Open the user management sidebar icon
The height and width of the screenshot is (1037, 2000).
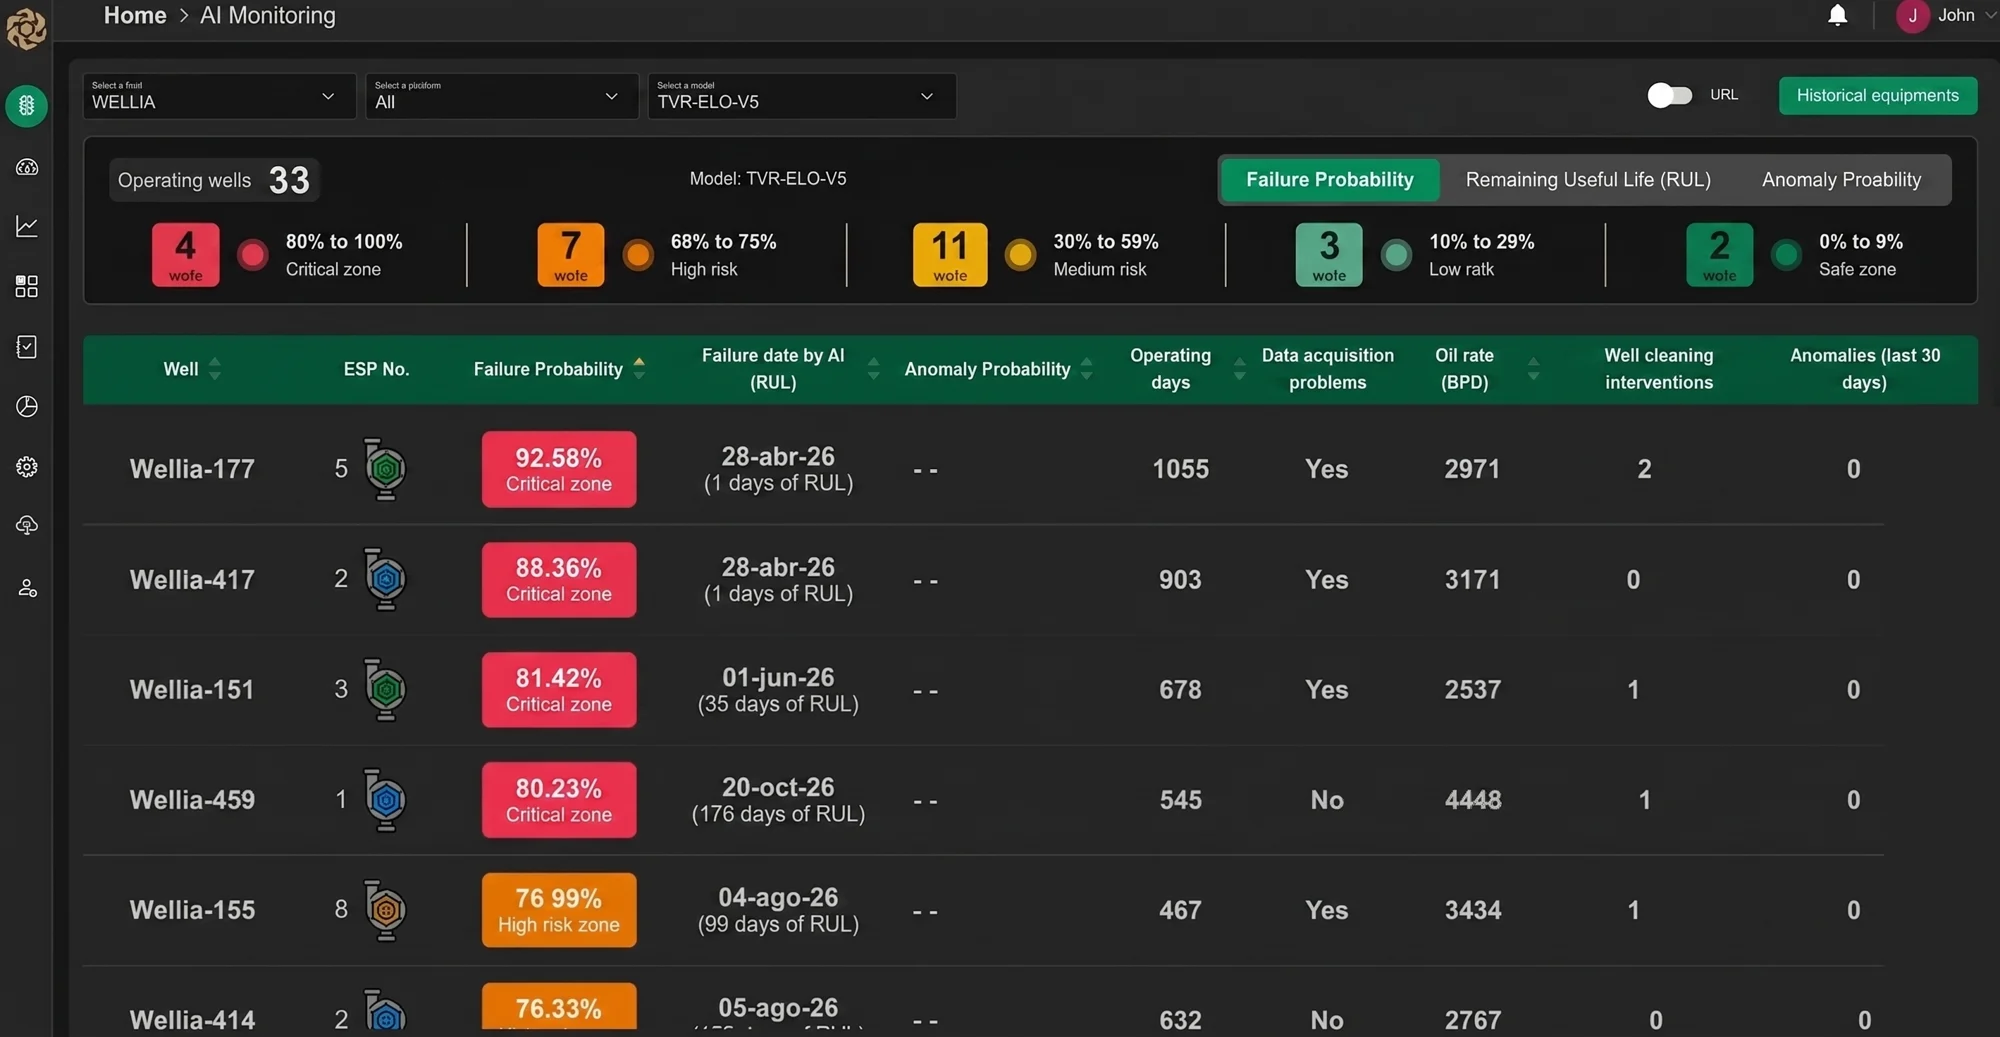(x=27, y=588)
